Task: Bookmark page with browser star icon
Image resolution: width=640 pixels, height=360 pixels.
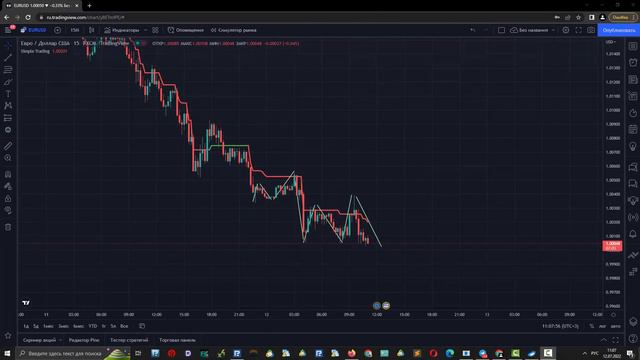Action: point(578,18)
